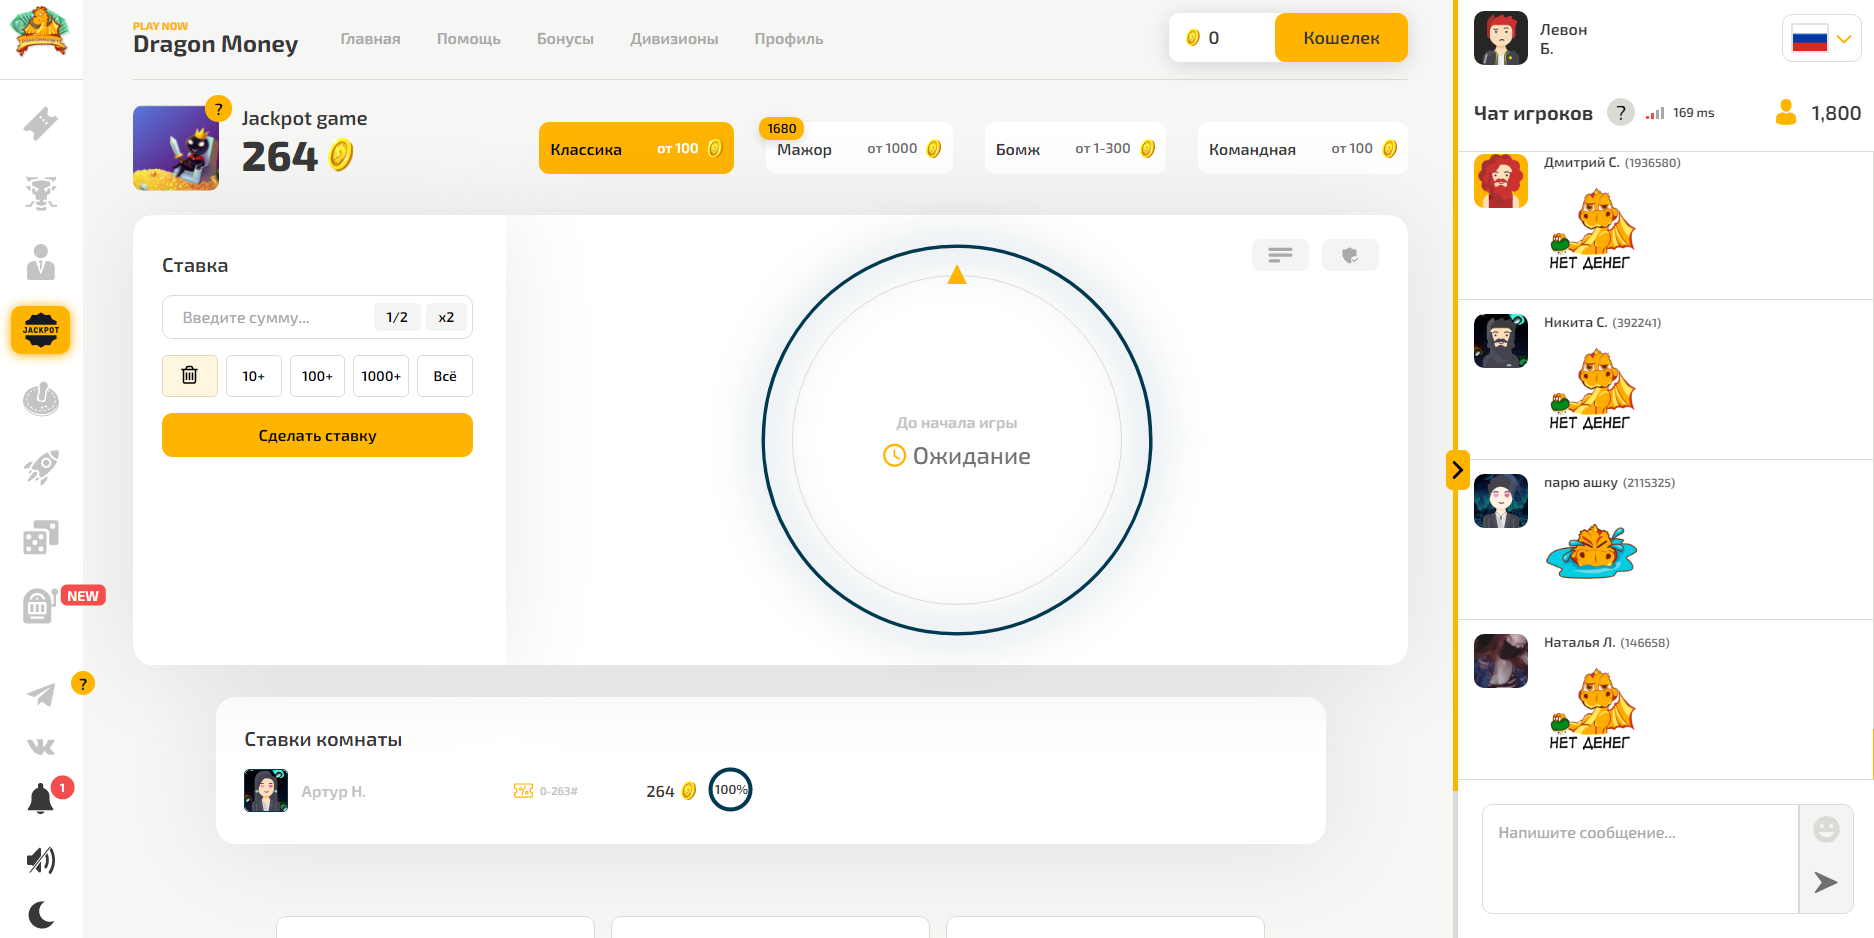Viewport: 1874px width, 938px height.
Task: Open game history list icon
Action: coord(1280,255)
